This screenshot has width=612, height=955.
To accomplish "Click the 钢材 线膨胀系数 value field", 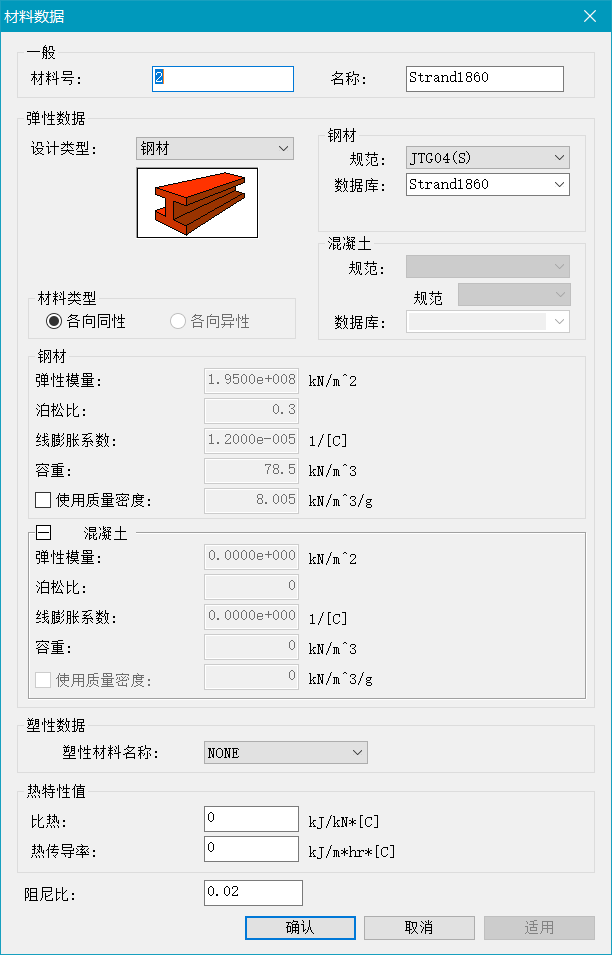I will (252, 440).
